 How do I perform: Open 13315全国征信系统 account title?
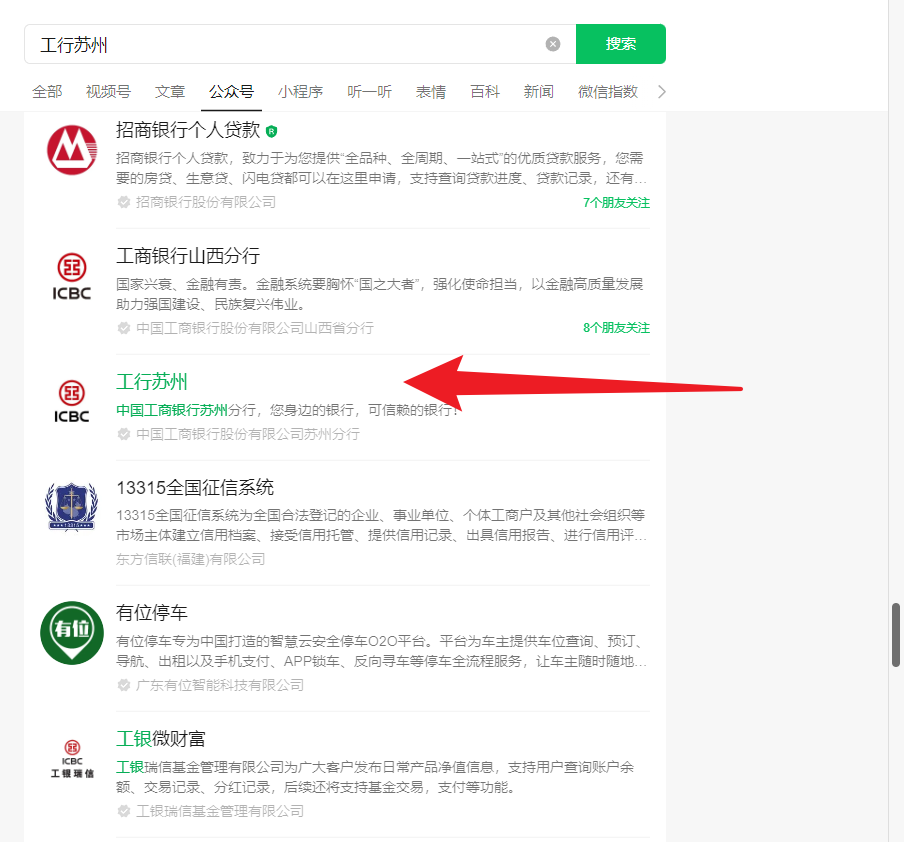click(195, 487)
